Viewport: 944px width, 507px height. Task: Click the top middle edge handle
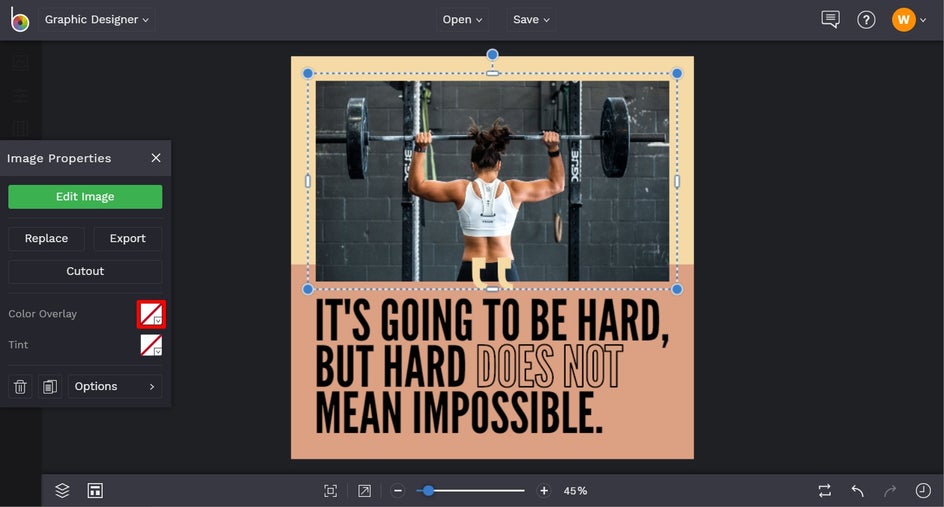492,73
